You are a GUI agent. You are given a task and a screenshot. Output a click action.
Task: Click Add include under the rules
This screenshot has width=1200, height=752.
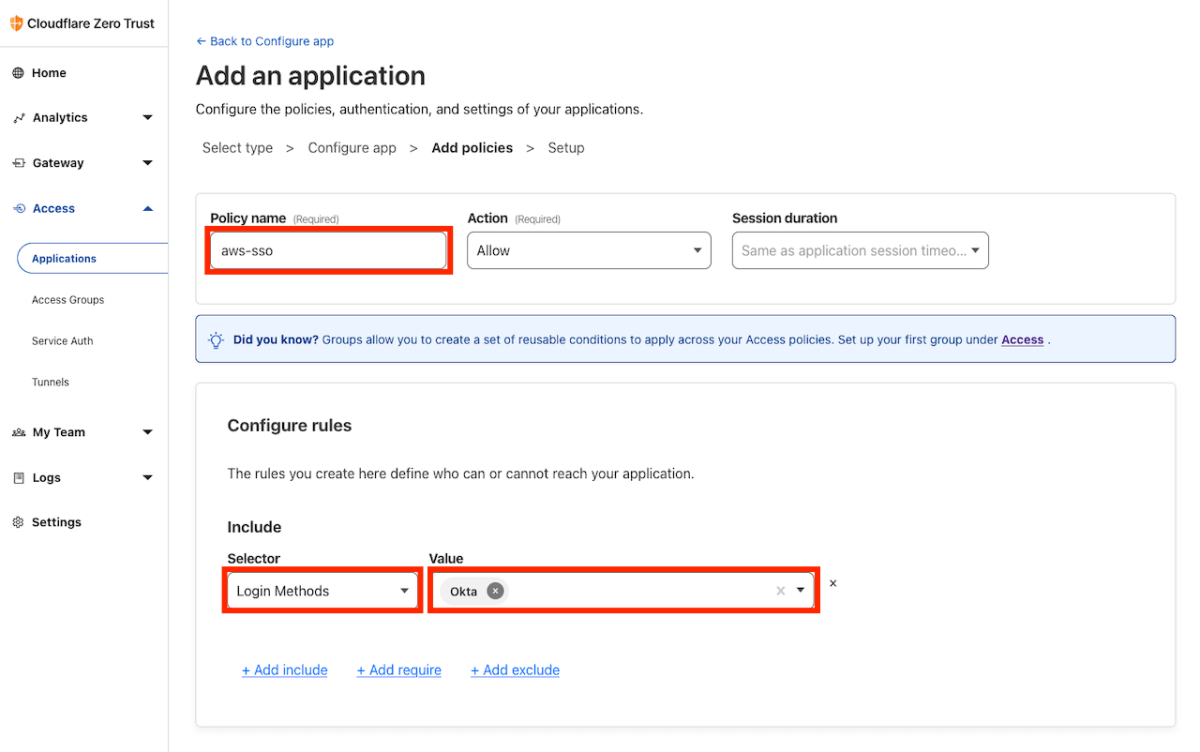click(x=284, y=669)
